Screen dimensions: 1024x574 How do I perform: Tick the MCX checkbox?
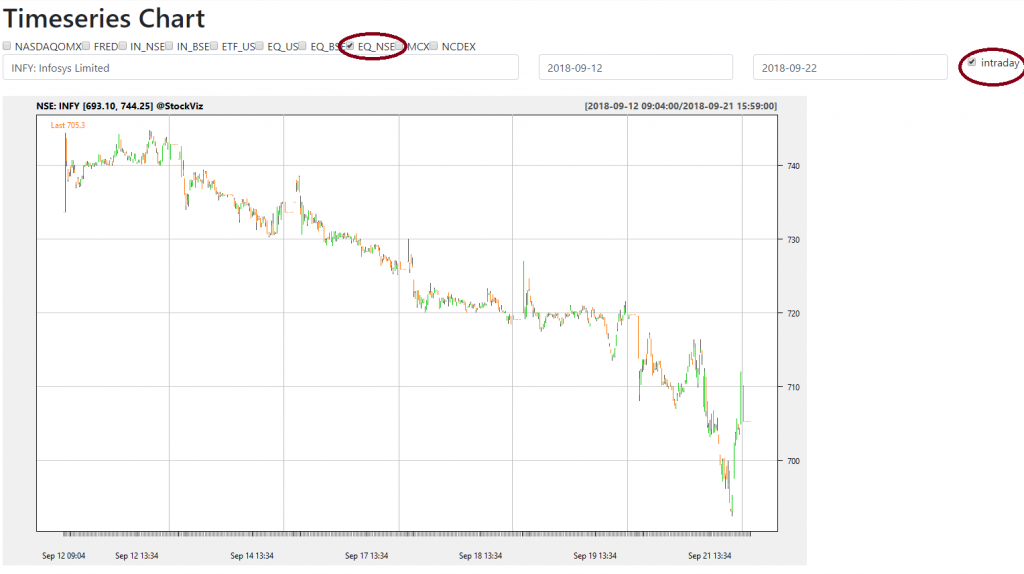coord(399,46)
